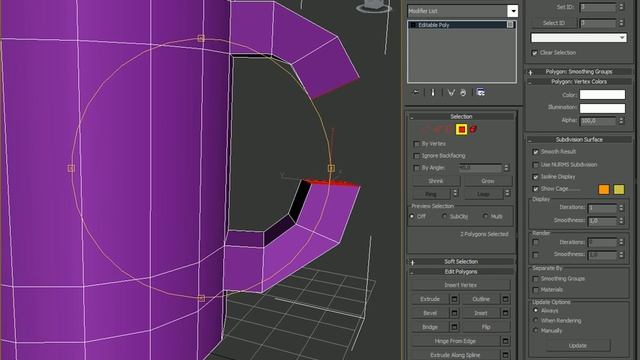Click icon at right of Editable Poly row
Viewport: 640px width, 360px height.
click(x=510, y=25)
